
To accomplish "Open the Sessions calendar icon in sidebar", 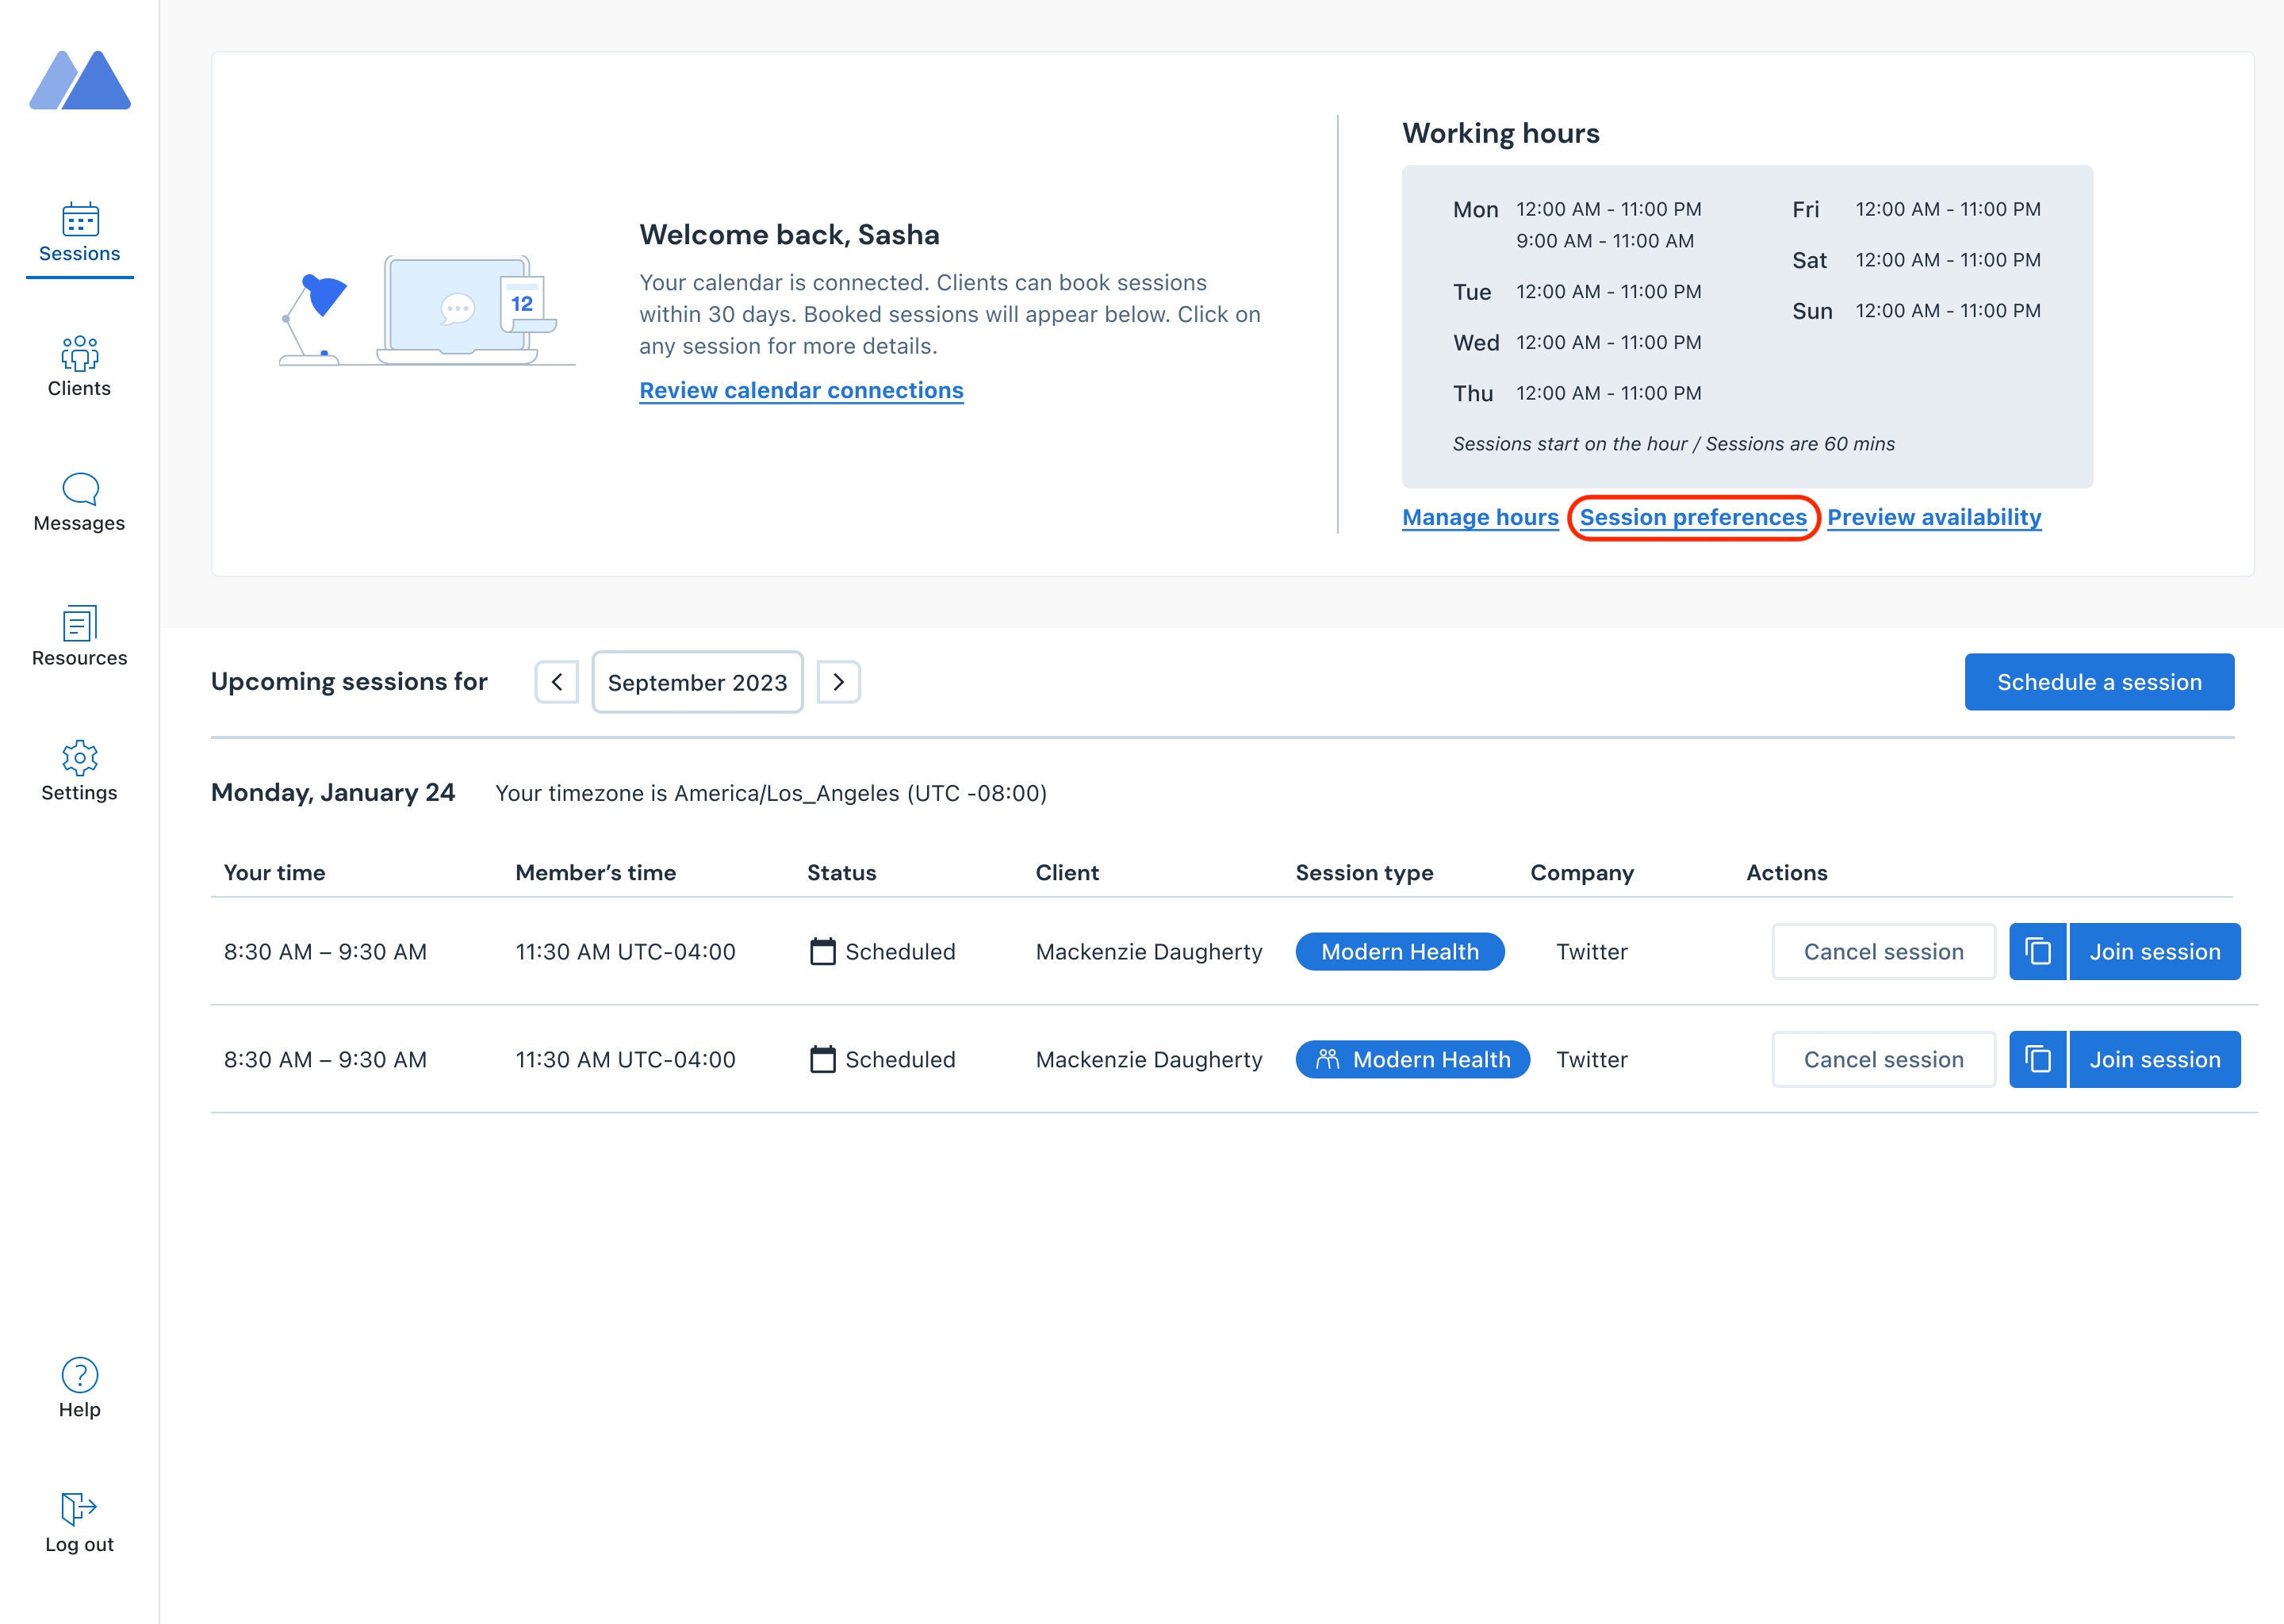I will (x=79, y=219).
